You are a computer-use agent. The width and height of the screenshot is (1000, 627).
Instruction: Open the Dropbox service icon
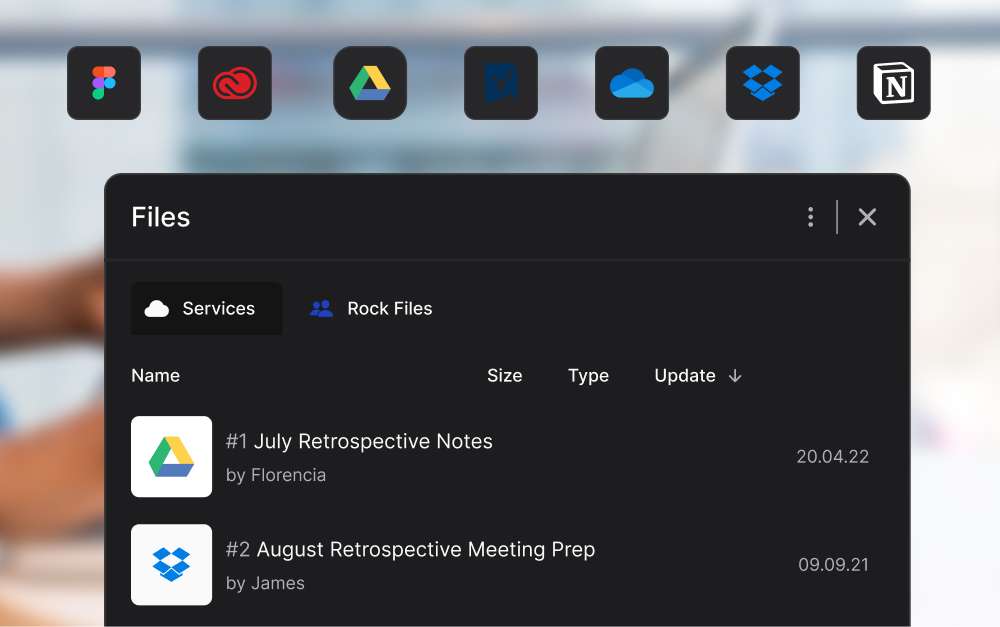click(x=763, y=83)
